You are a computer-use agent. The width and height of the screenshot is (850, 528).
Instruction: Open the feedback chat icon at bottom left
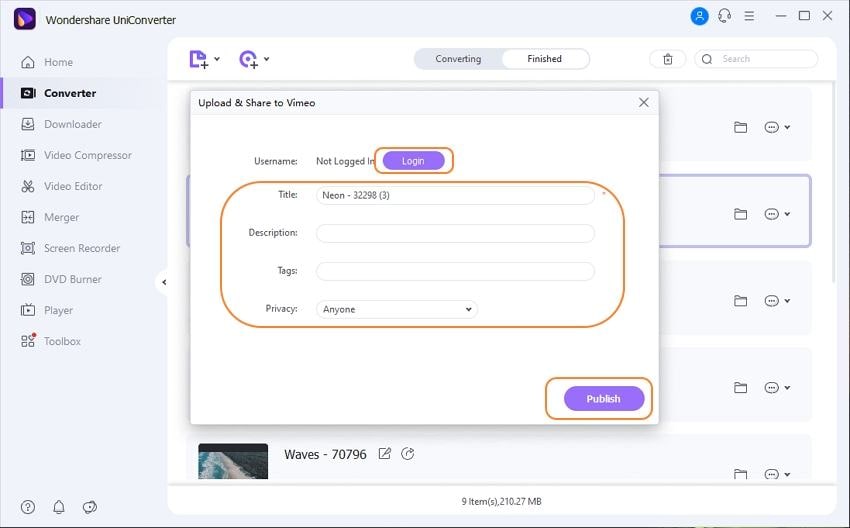[x=89, y=507]
